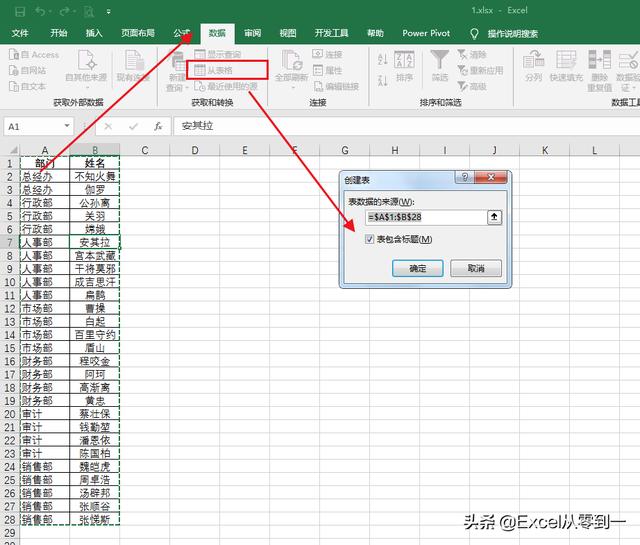Switch to the 开发工具 ribbon tab
The image size is (640, 545).
point(331,33)
